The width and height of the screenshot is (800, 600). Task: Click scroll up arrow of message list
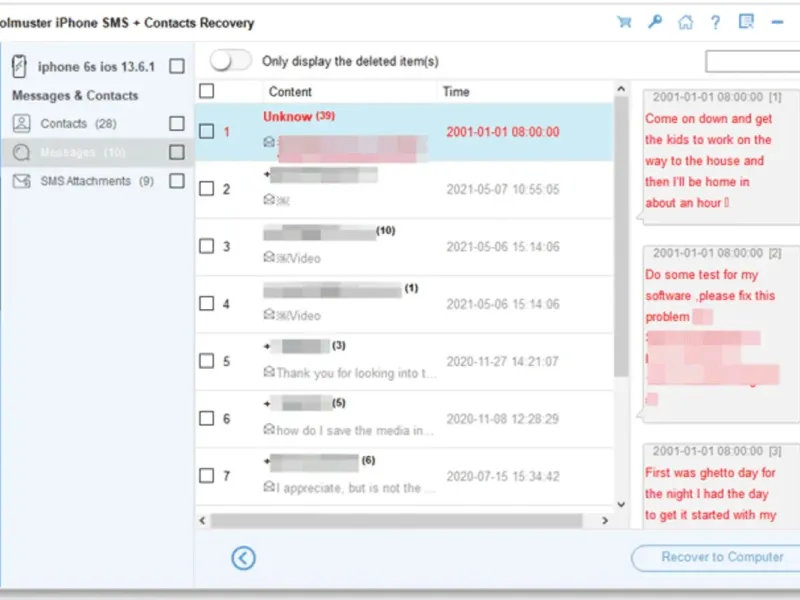click(x=621, y=89)
